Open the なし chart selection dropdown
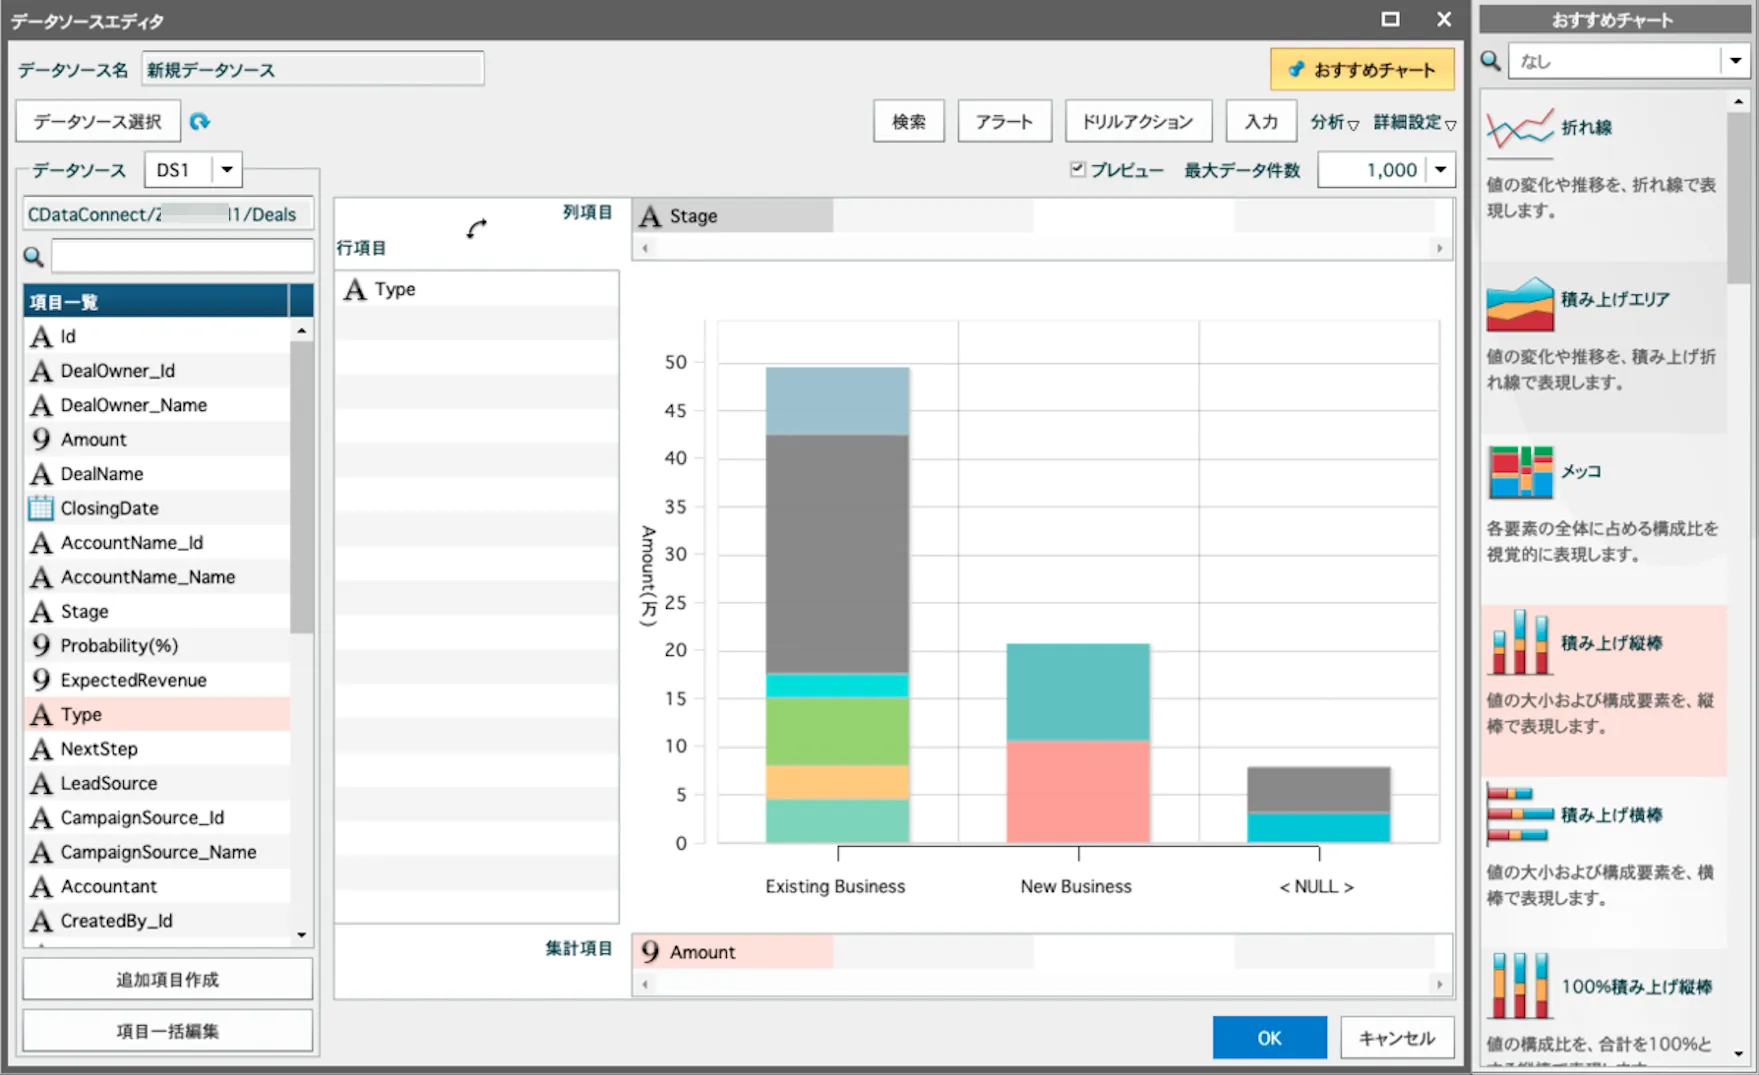 click(x=1735, y=60)
